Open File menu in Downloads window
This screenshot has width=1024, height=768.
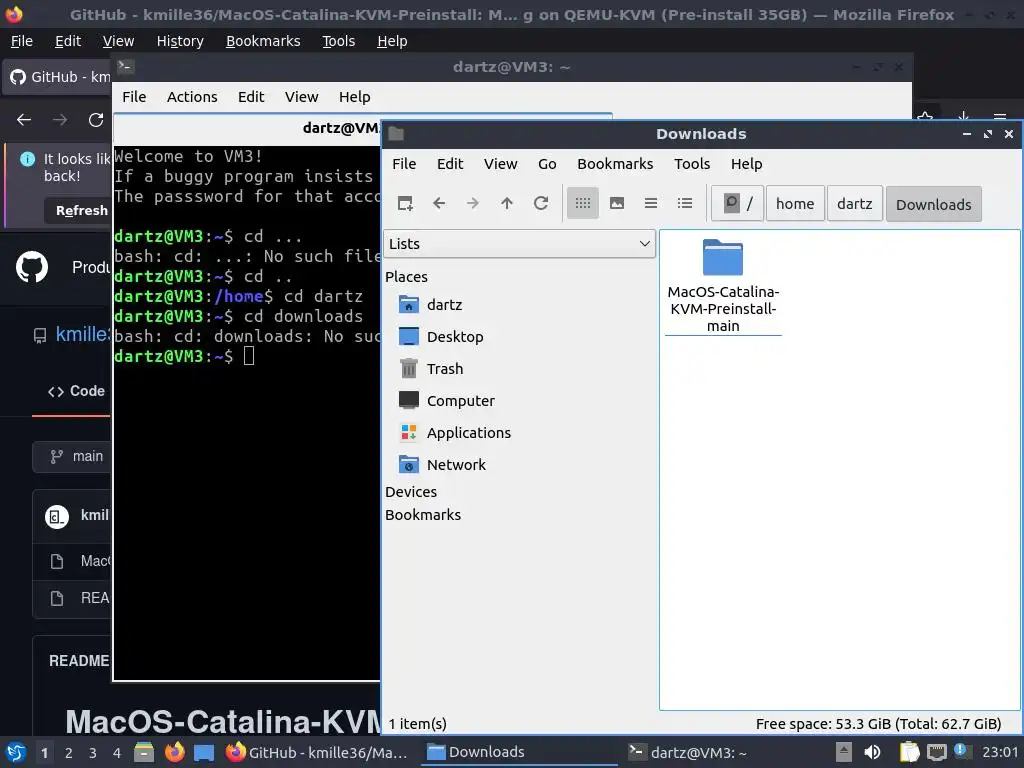(x=404, y=164)
